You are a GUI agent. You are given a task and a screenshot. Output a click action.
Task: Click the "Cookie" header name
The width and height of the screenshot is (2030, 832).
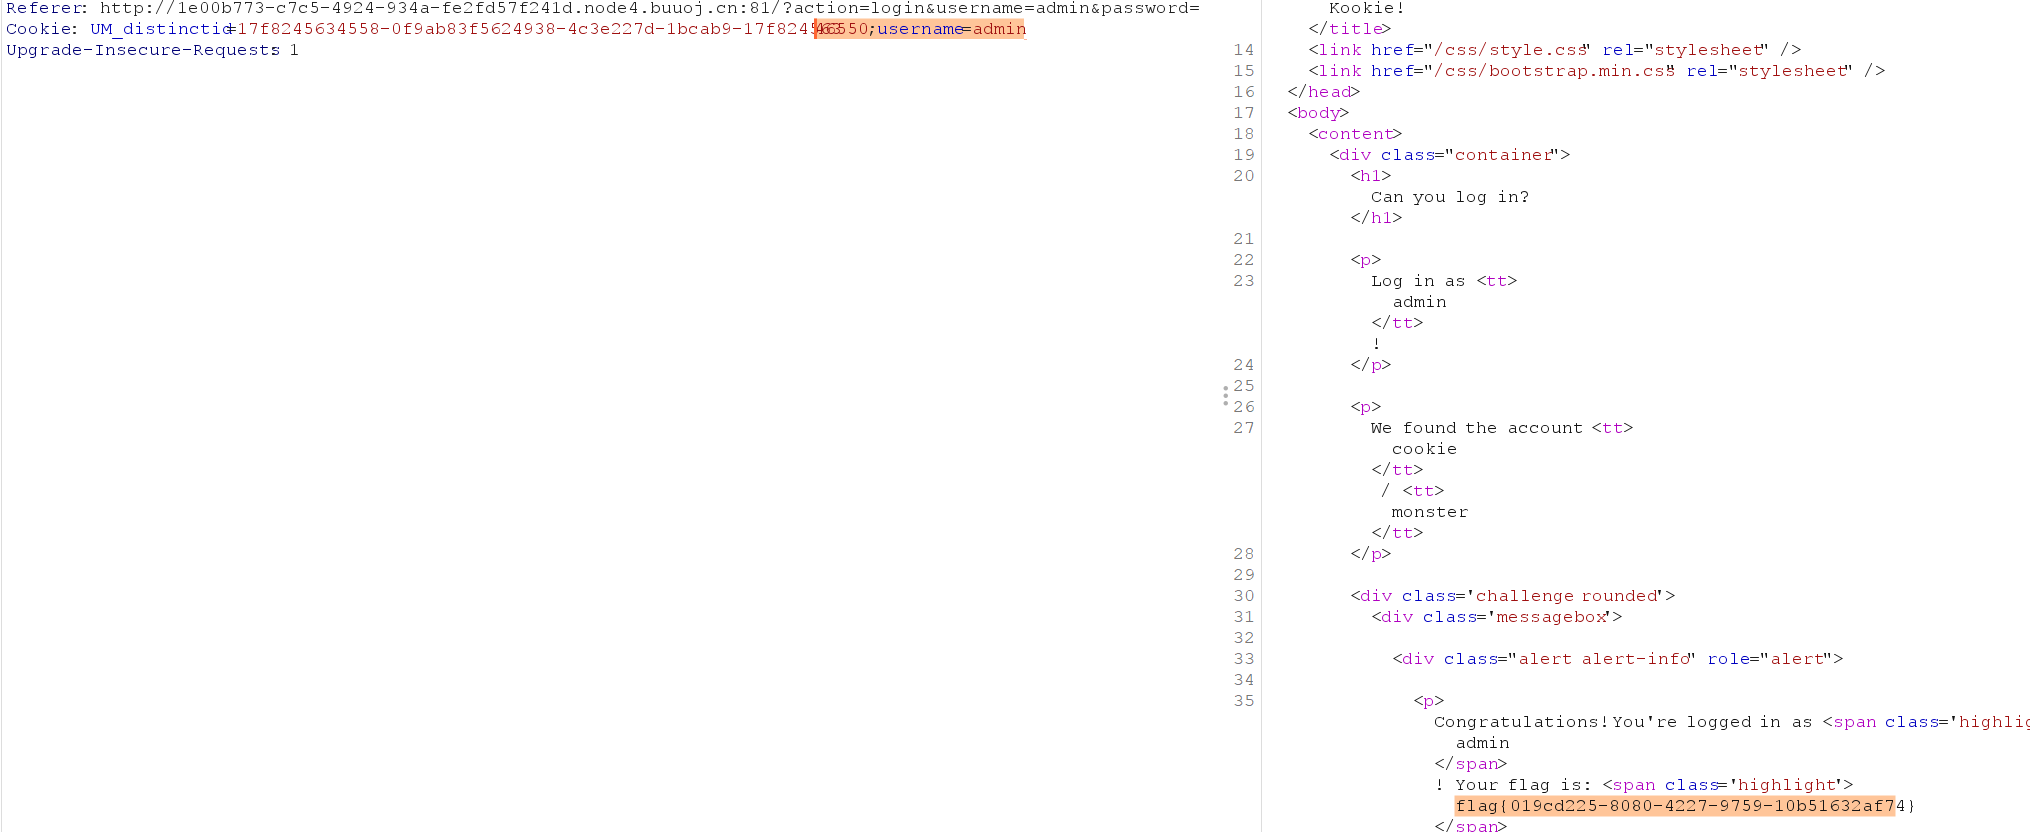coord(39,29)
